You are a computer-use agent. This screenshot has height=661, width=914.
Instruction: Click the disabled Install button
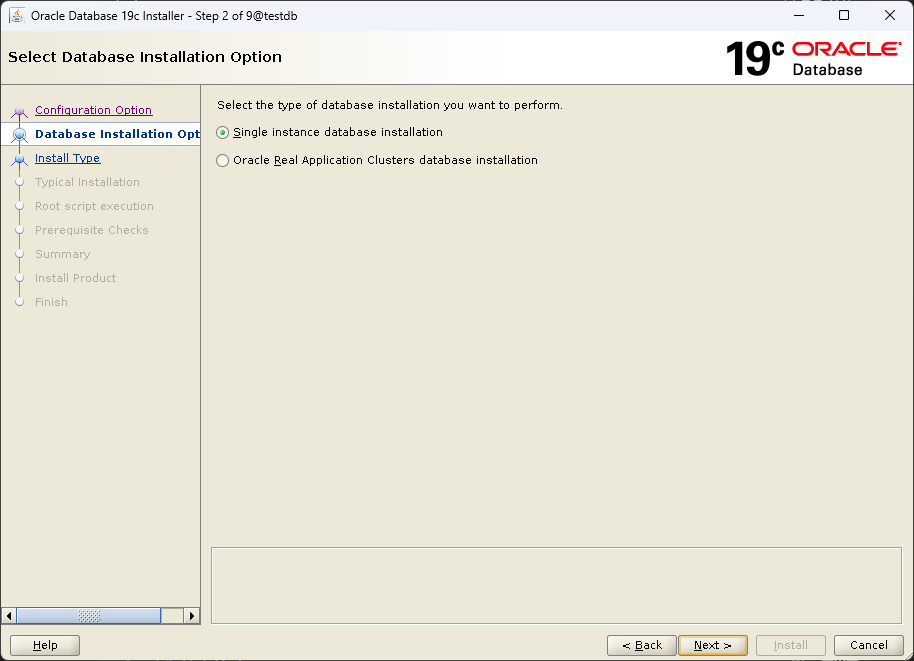(x=790, y=645)
